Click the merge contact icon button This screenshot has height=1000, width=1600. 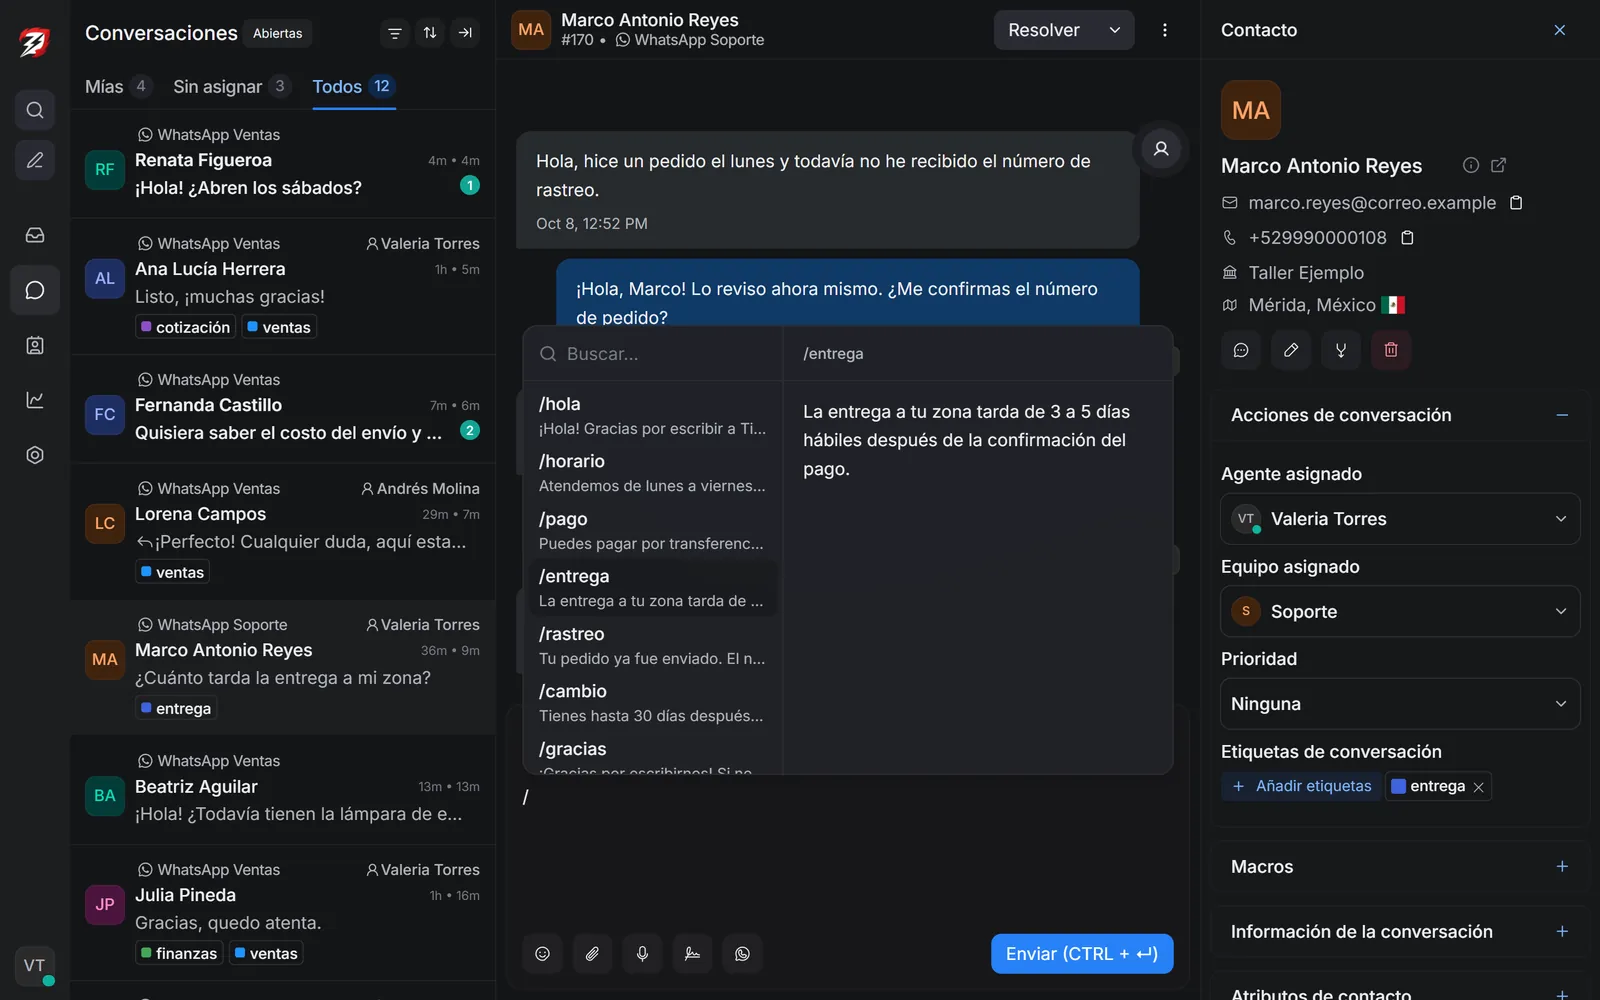1341,350
